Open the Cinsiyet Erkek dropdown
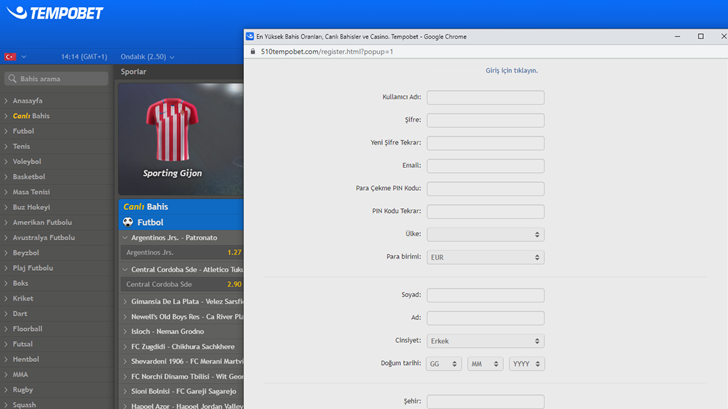This screenshot has width=728, height=409. pos(486,341)
